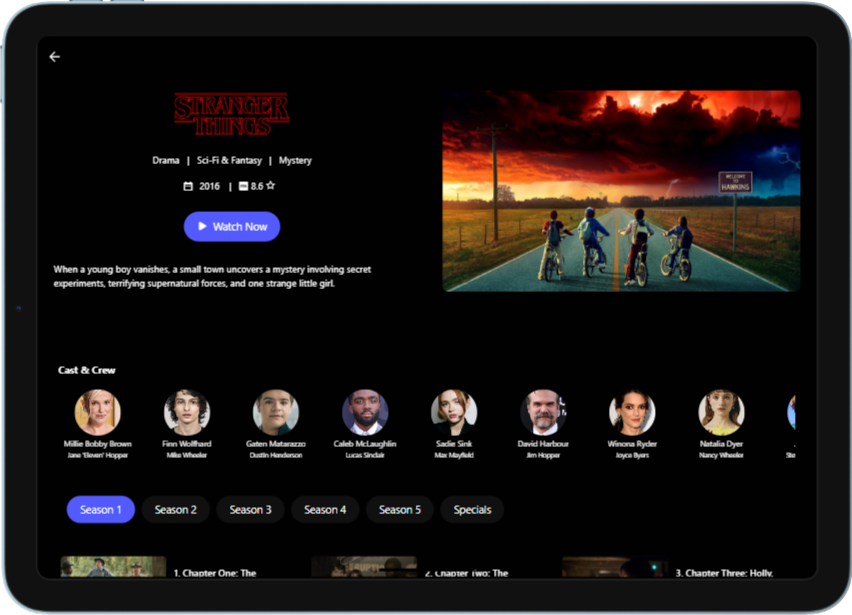
Task: Click the character name Lucas Sinclair
Action: [365, 455]
